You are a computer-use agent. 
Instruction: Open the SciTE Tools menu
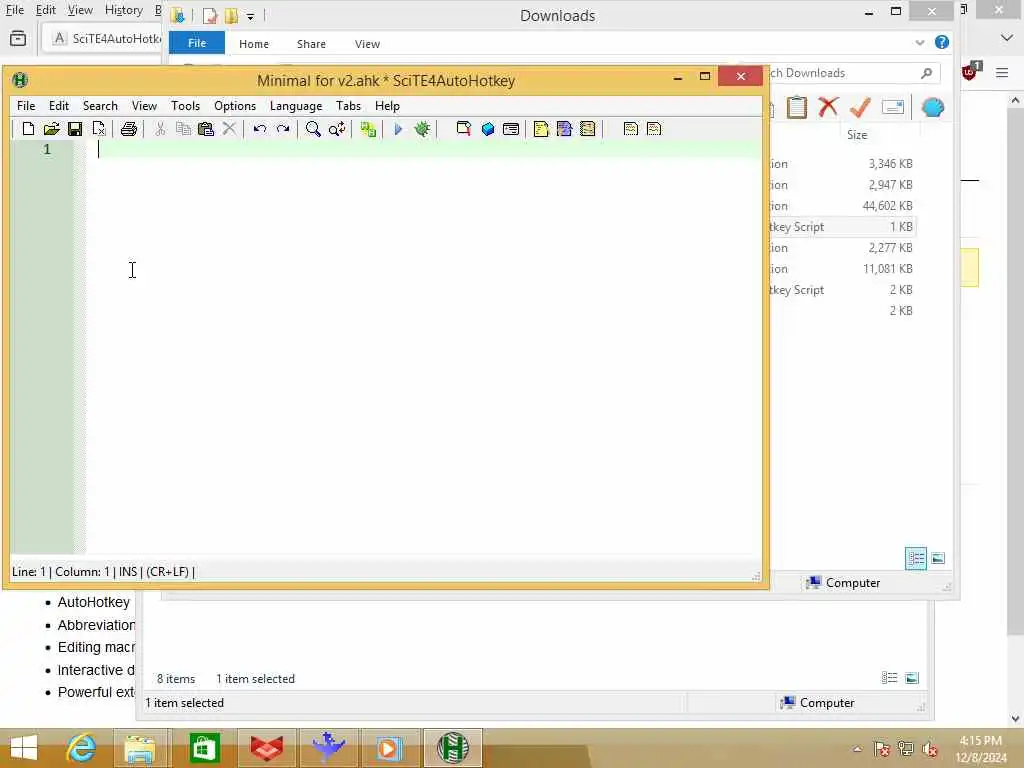185,106
